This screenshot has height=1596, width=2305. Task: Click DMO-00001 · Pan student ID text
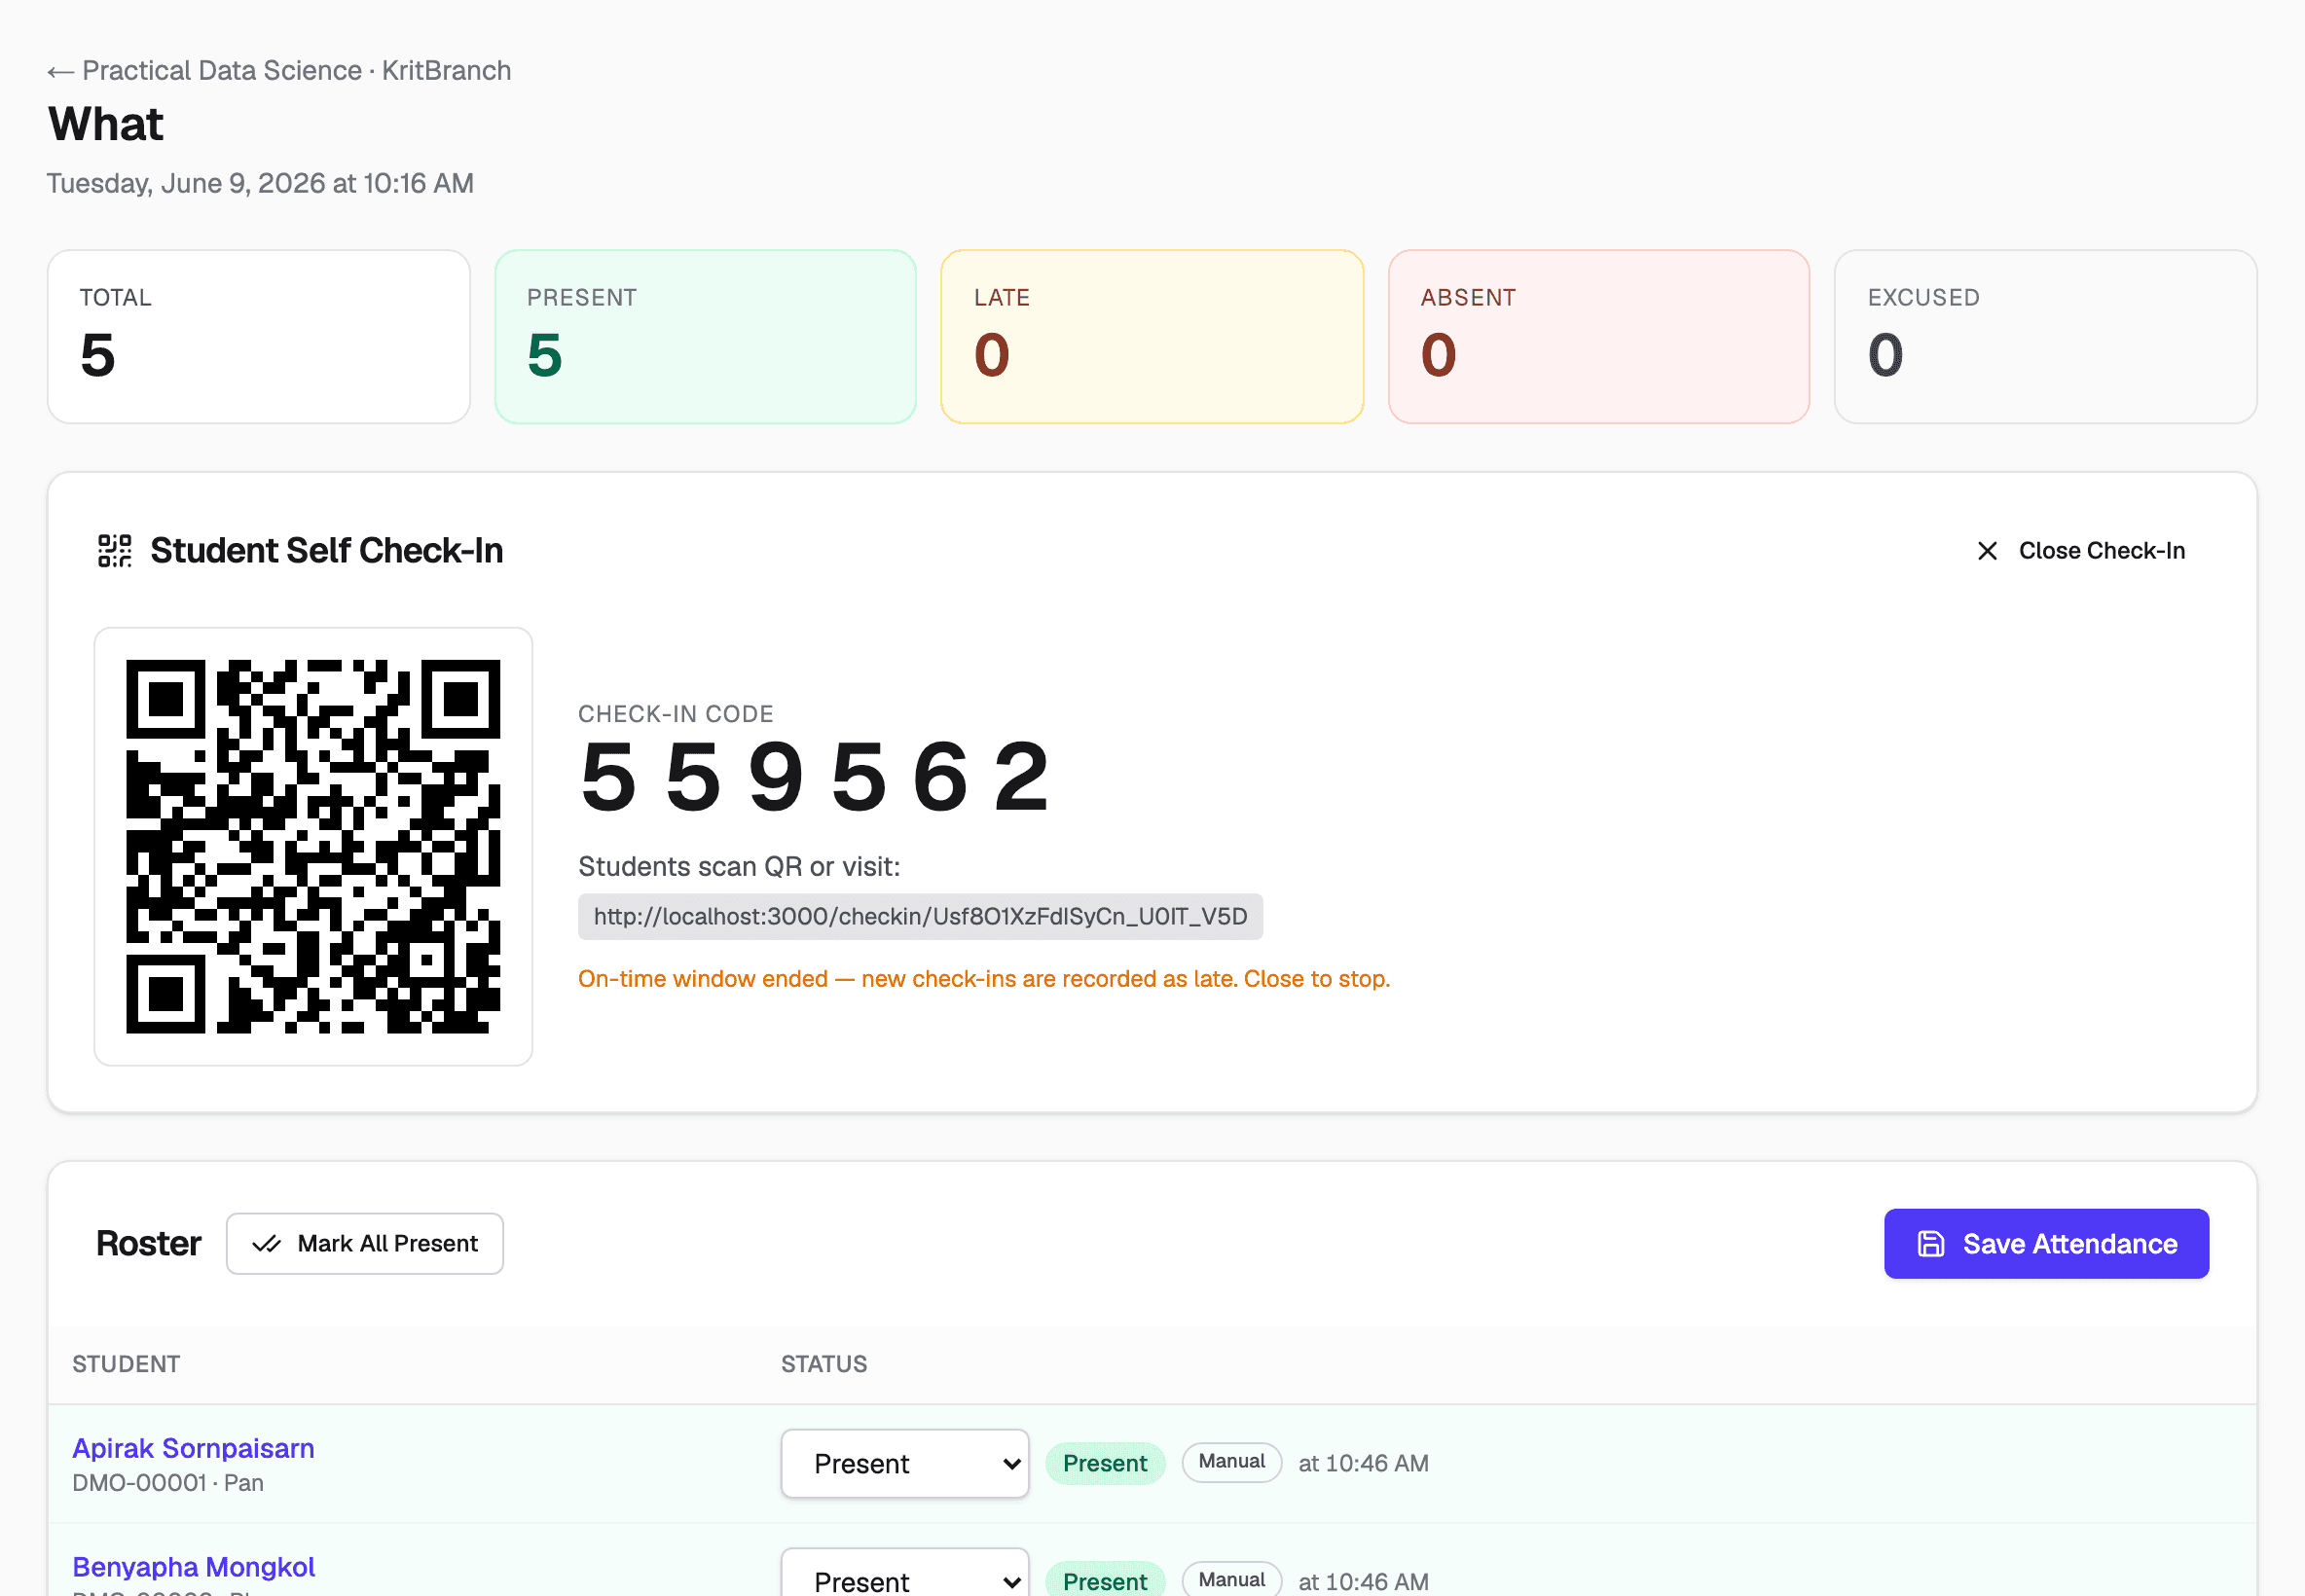(168, 1483)
